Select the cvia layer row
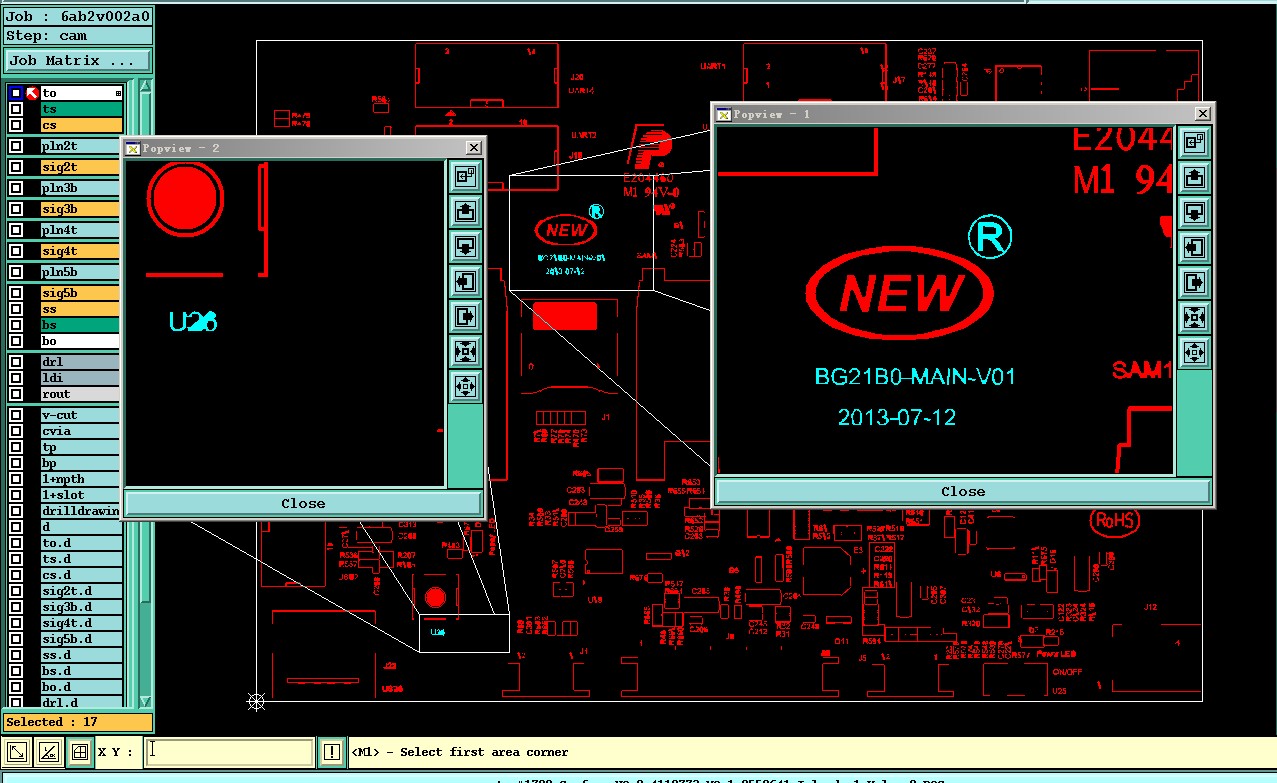1277x783 pixels. point(80,431)
